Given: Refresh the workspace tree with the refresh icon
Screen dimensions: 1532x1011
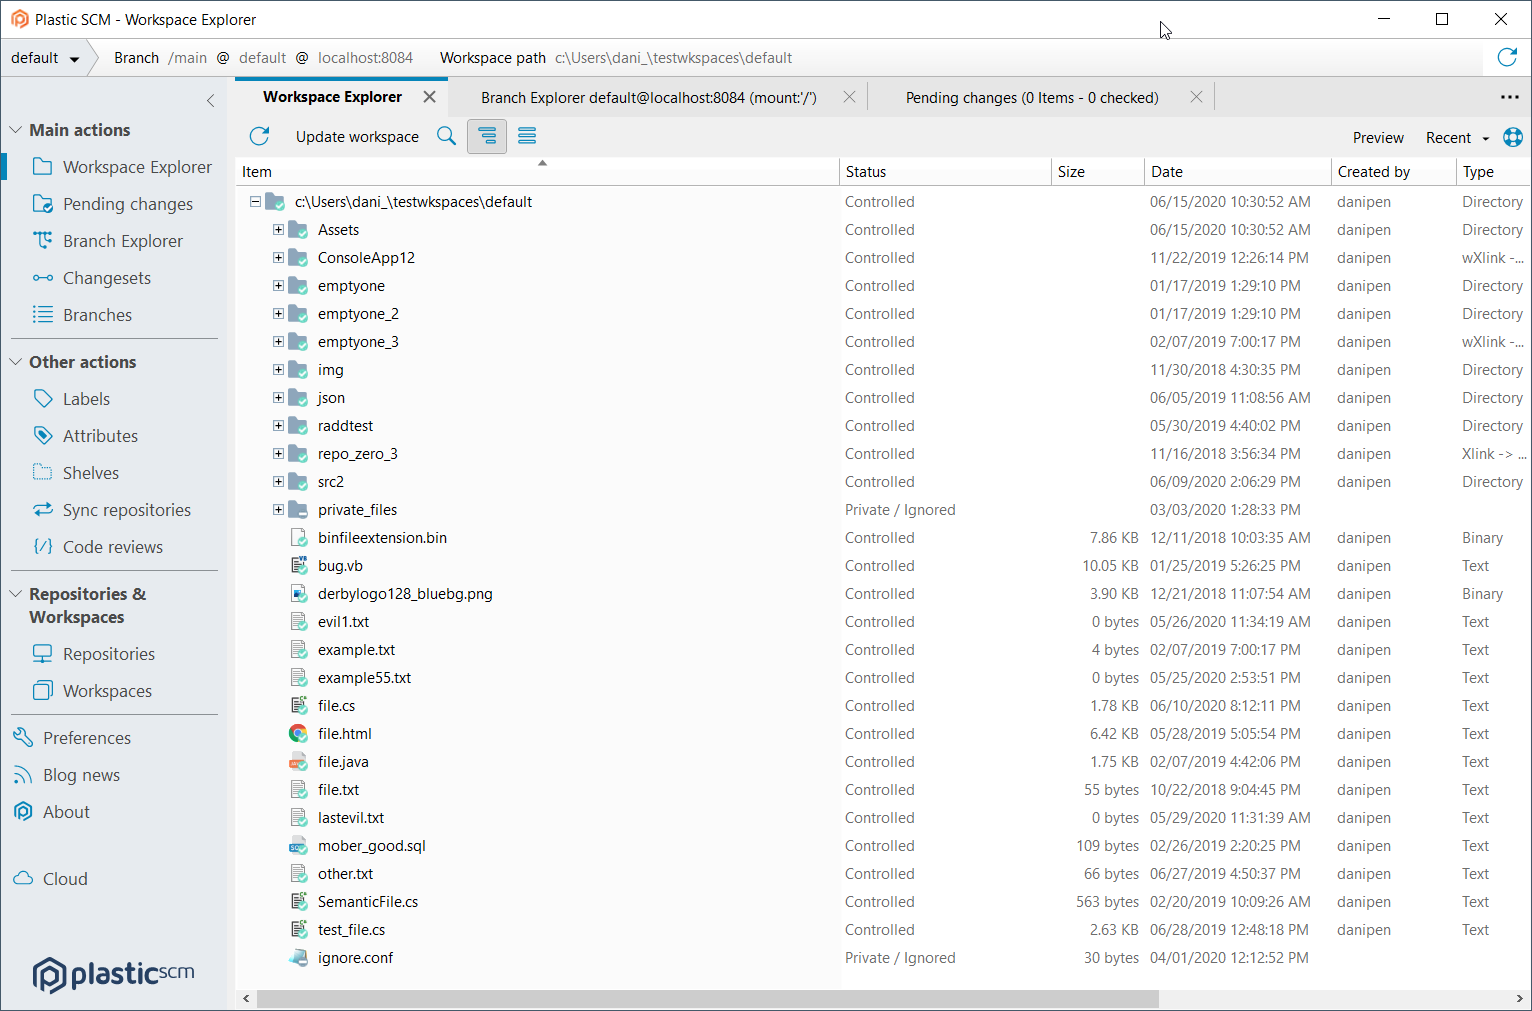Looking at the screenshot, I should (x=260, y=136).
